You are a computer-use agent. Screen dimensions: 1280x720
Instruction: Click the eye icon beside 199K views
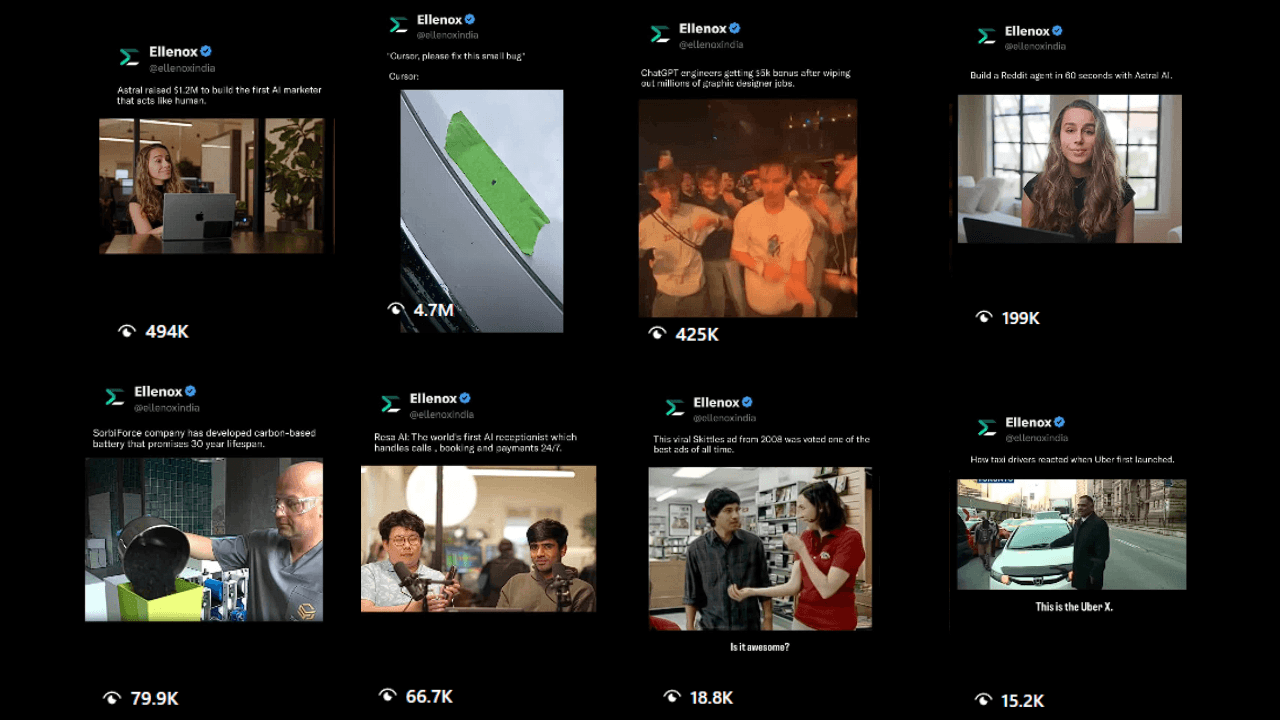pyautogui.click(x=984, y=317)
